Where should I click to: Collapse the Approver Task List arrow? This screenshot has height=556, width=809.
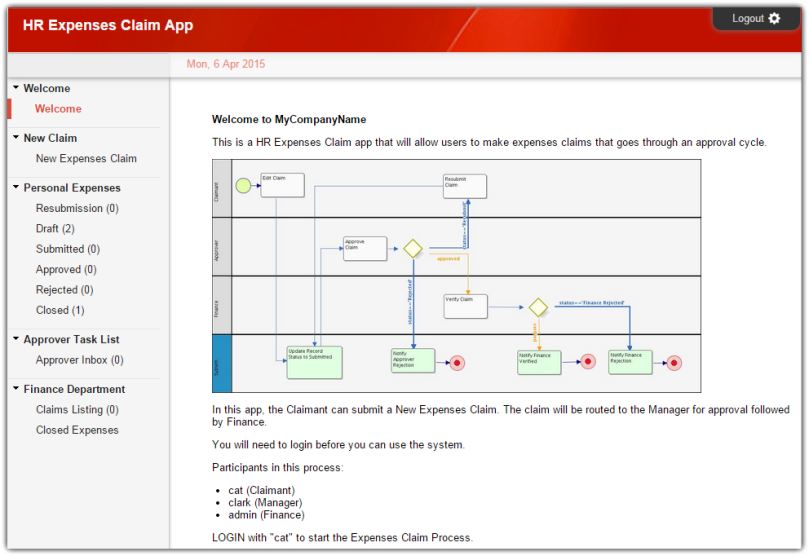pyautogui.click(x=16, y=339)
